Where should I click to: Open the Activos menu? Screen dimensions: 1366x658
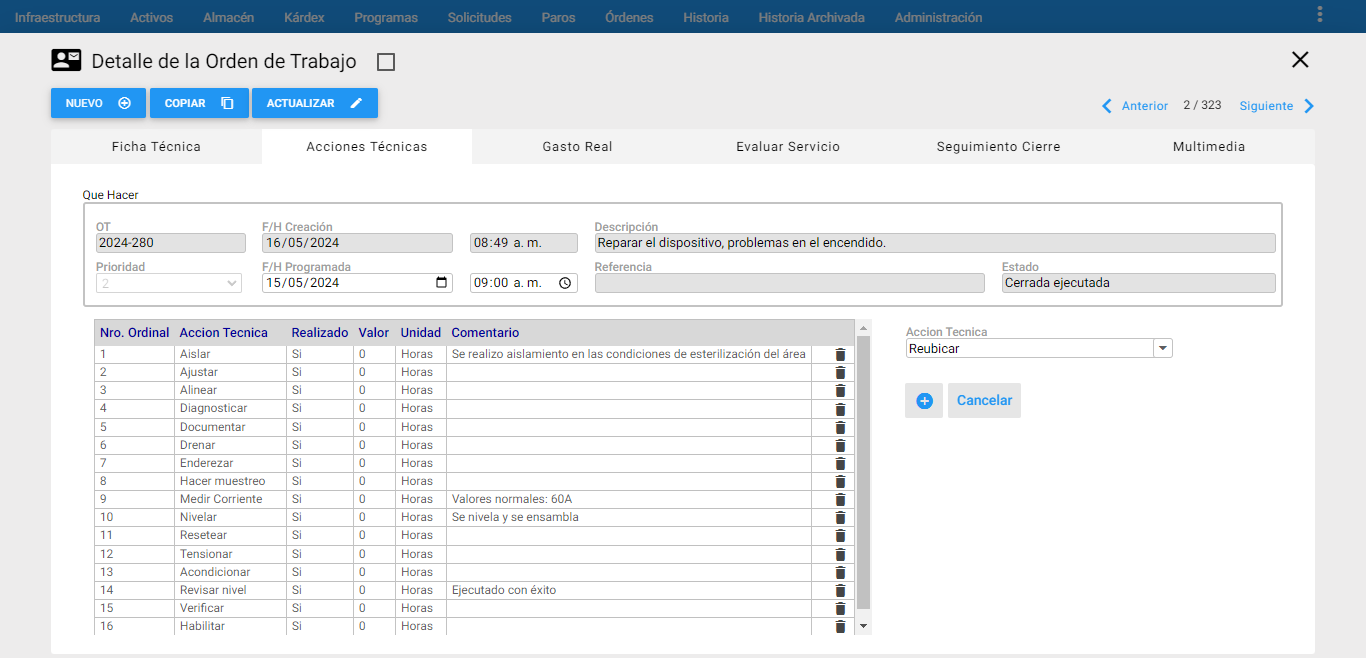pyautogui.click(x=151, y=17)
